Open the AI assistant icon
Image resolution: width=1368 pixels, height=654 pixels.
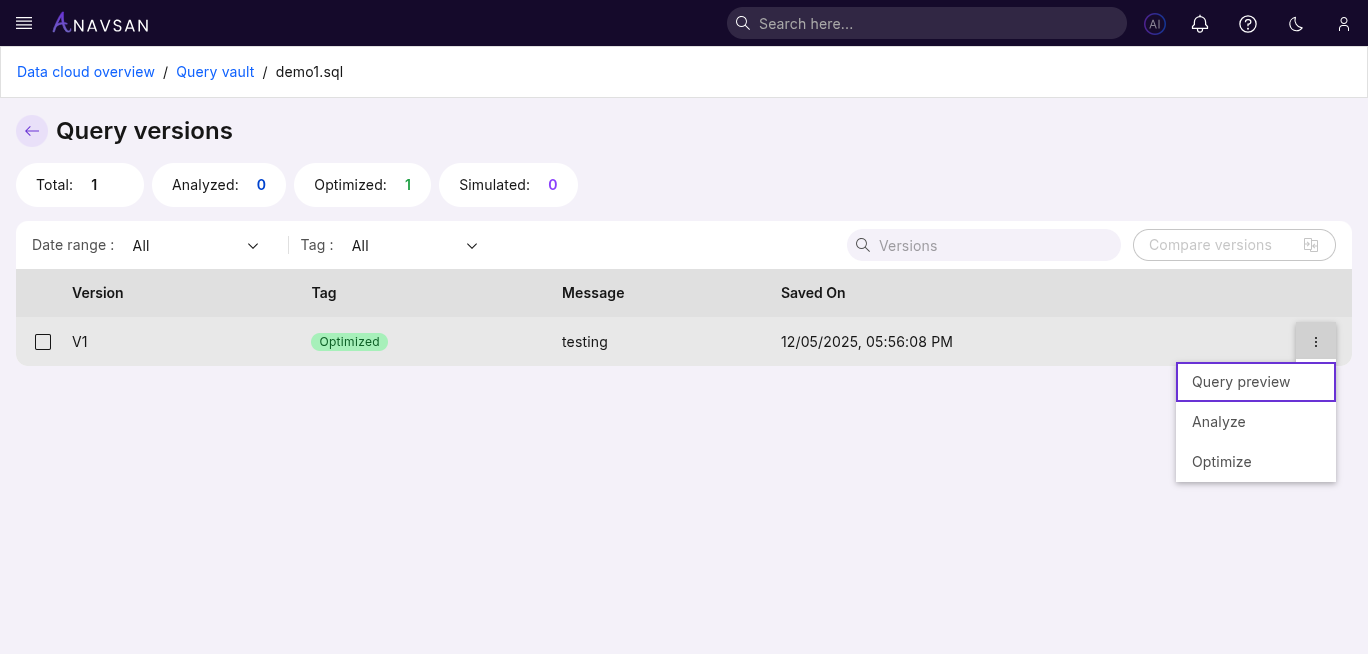[1155, 23]
